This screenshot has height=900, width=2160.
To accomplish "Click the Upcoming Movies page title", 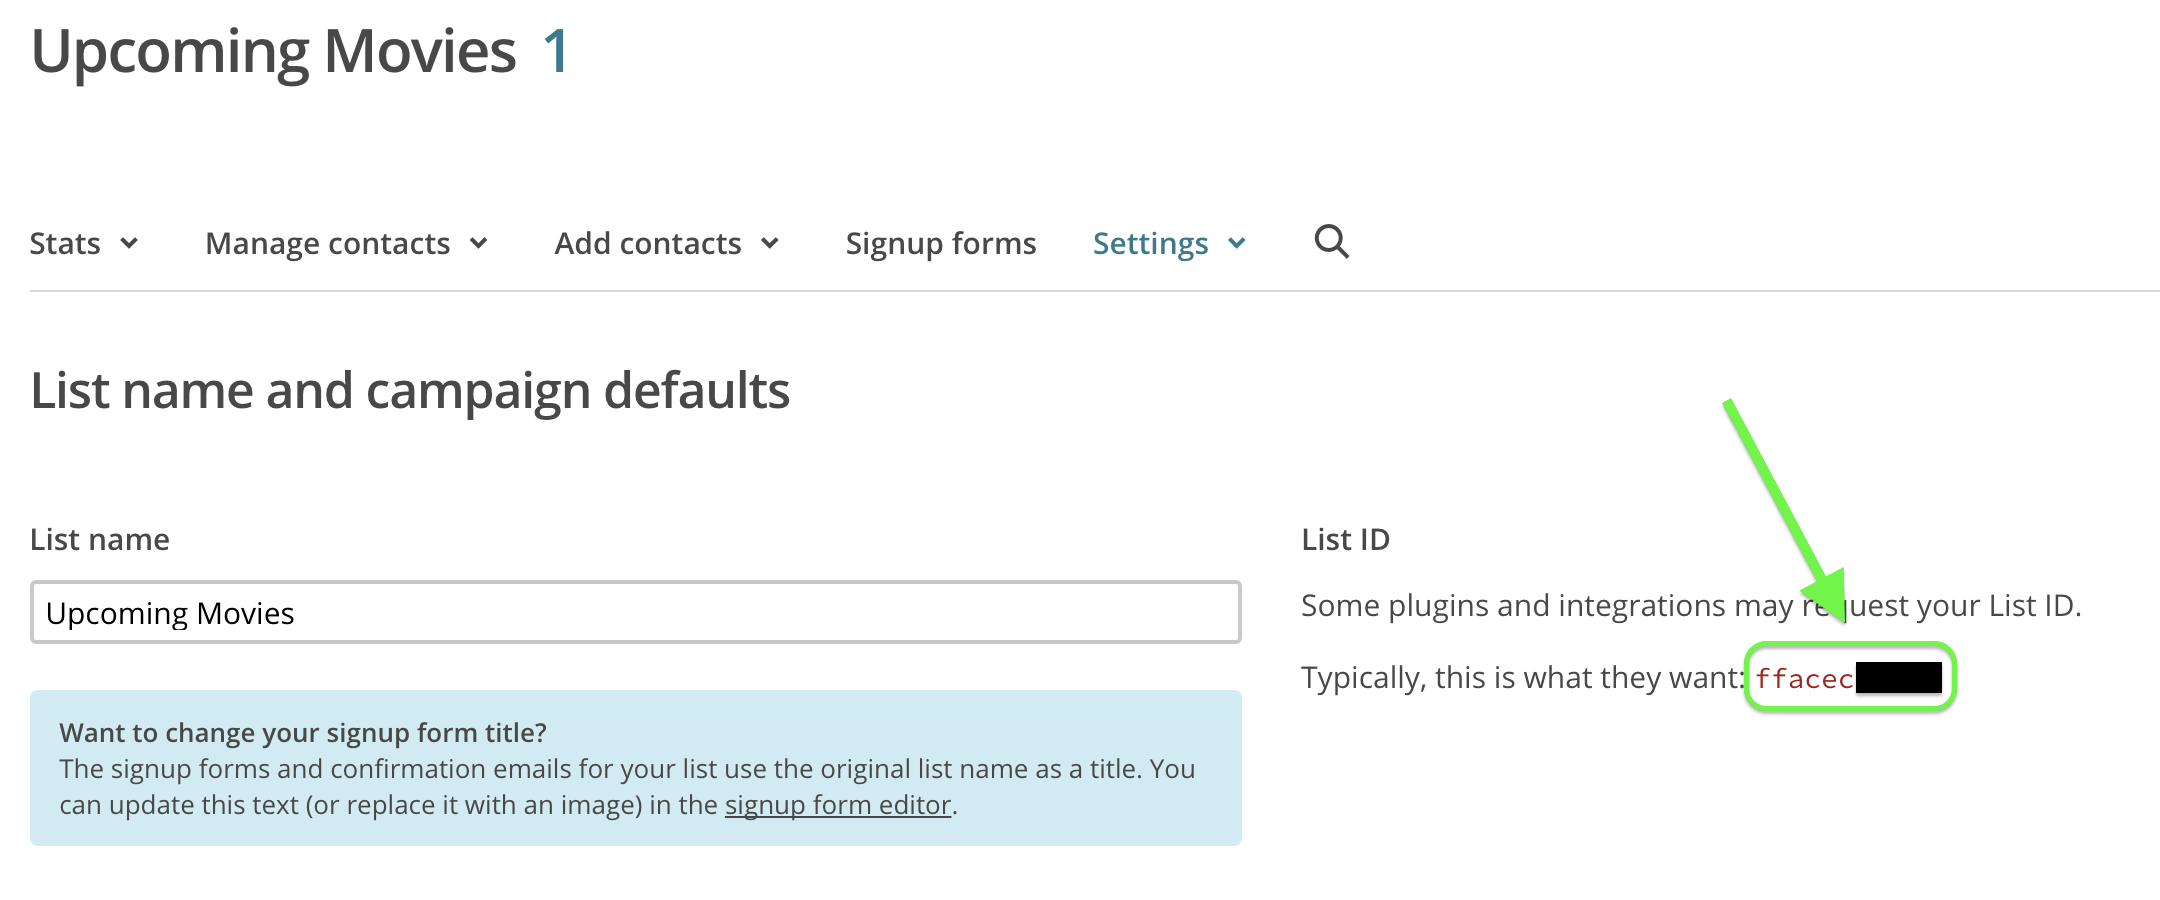I will coord(274,52).
